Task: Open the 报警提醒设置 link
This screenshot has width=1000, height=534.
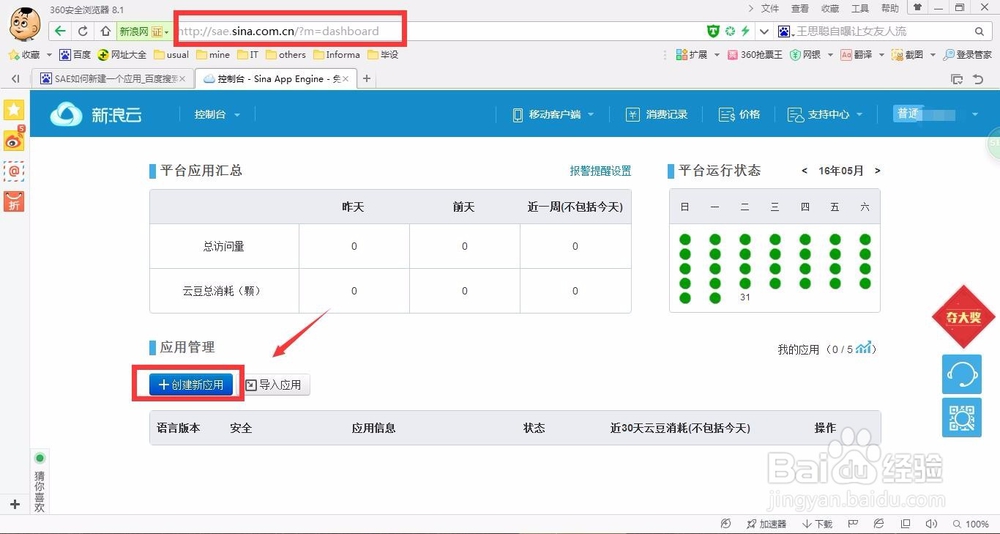Action: (600, 170)
